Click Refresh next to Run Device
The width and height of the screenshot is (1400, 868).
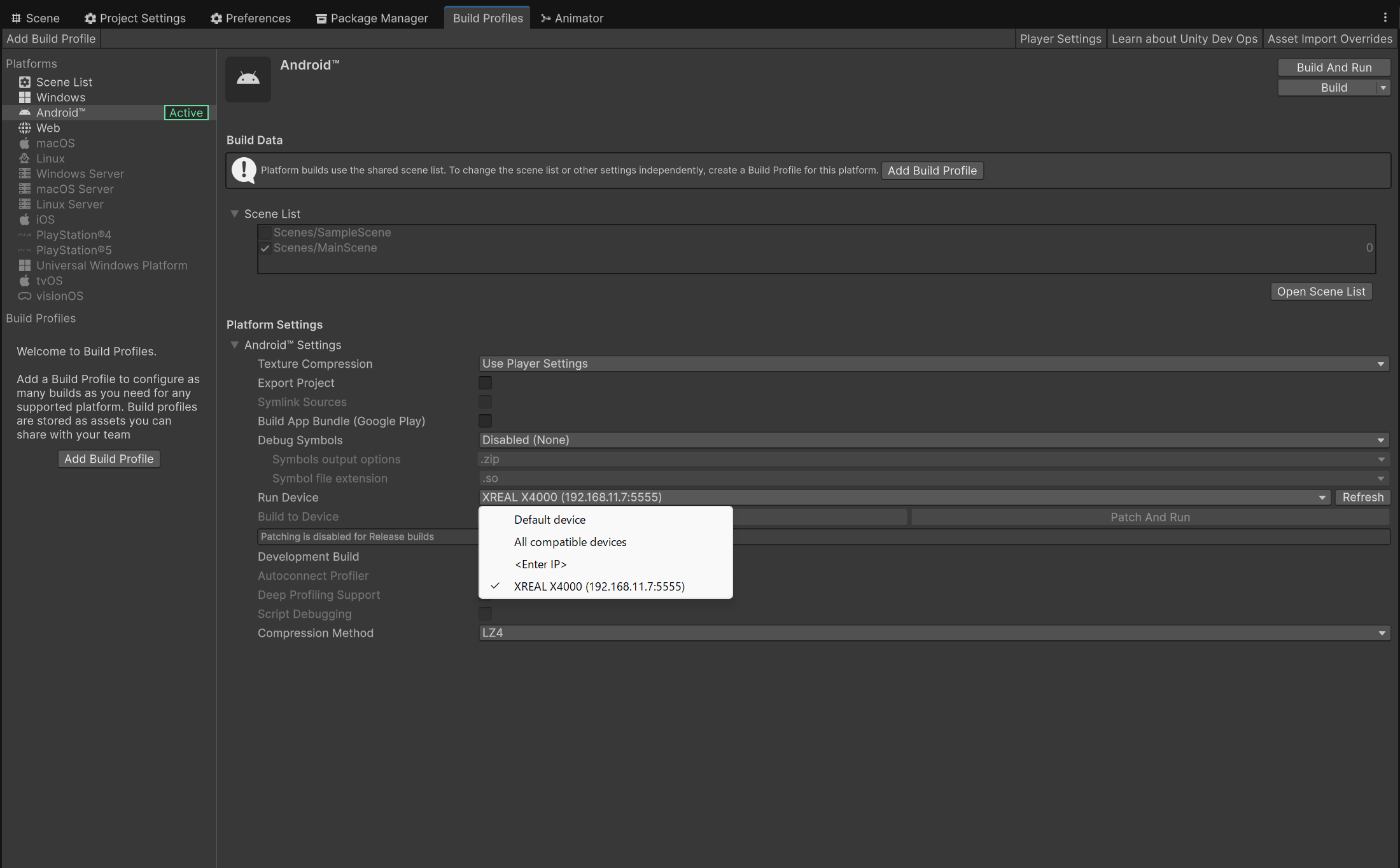pyautogui.click(x=1363, y=497)
